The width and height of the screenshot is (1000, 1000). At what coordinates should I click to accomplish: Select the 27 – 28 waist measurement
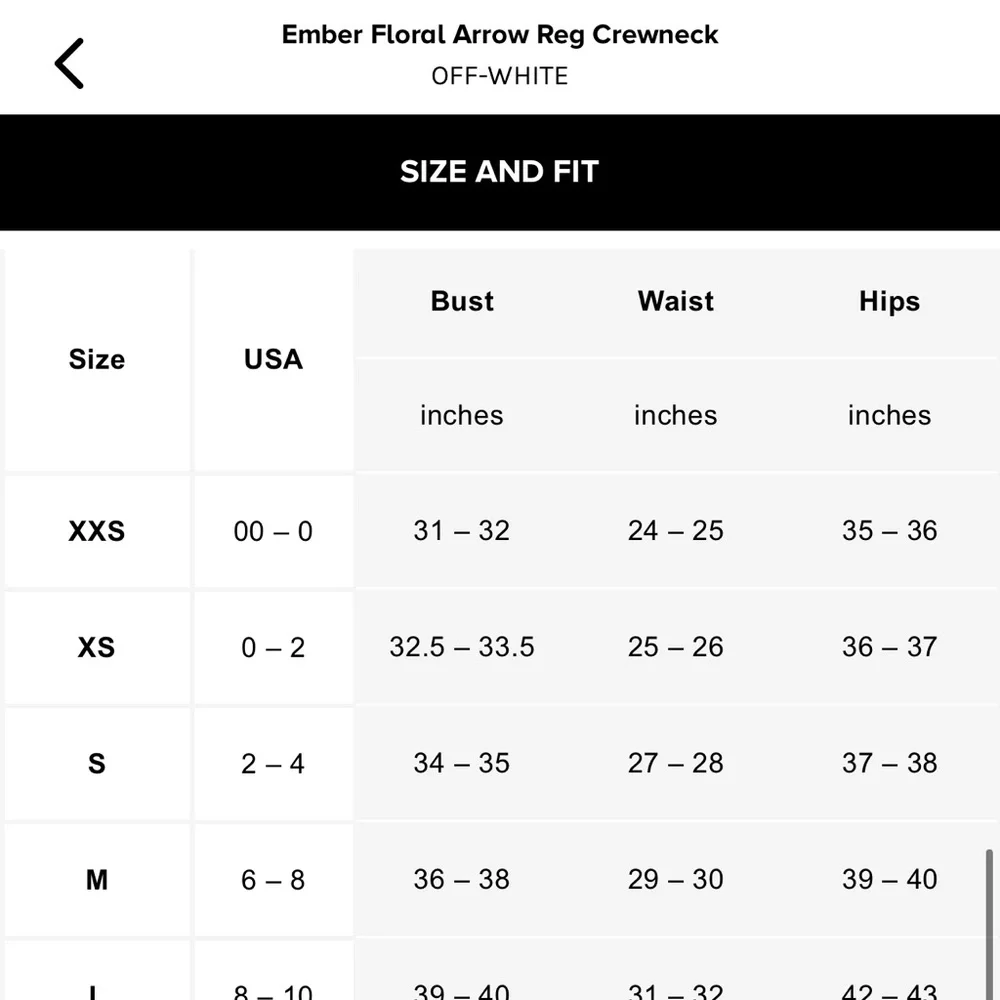click(676, 764)
